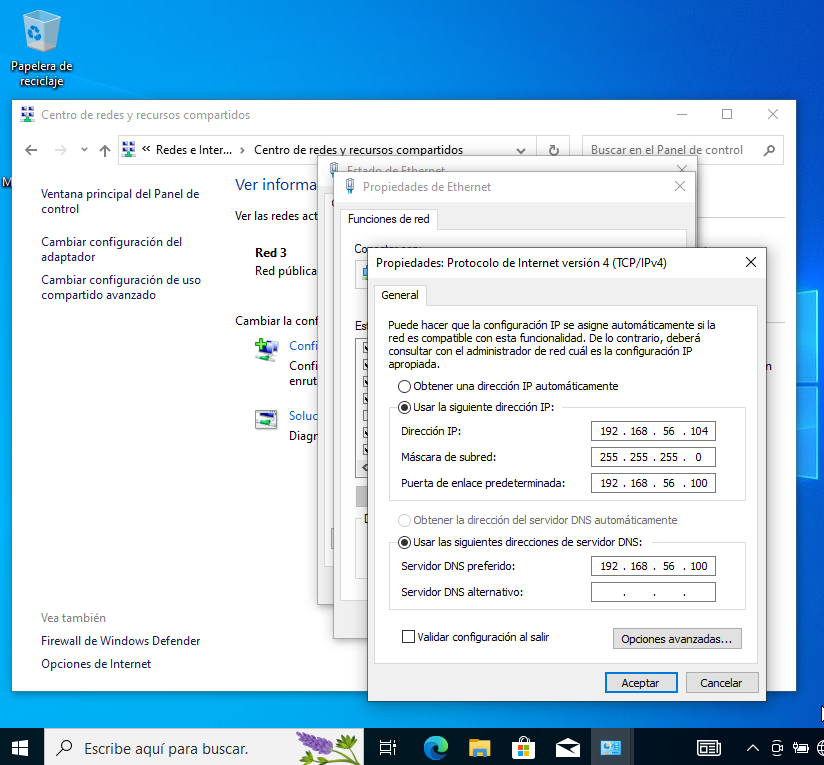Open the address bar history dropdown
Image resolution: width=824 pixels, height=765 pixels.
tap(521, 151)
